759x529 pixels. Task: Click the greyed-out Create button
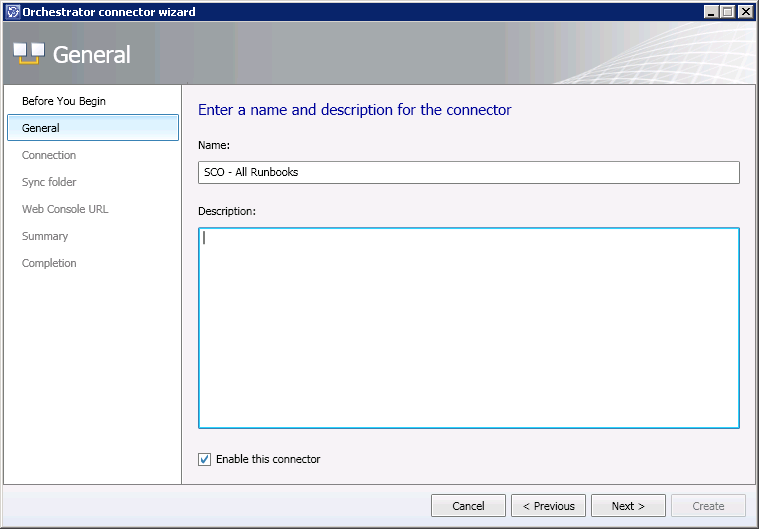click(708, 506)
